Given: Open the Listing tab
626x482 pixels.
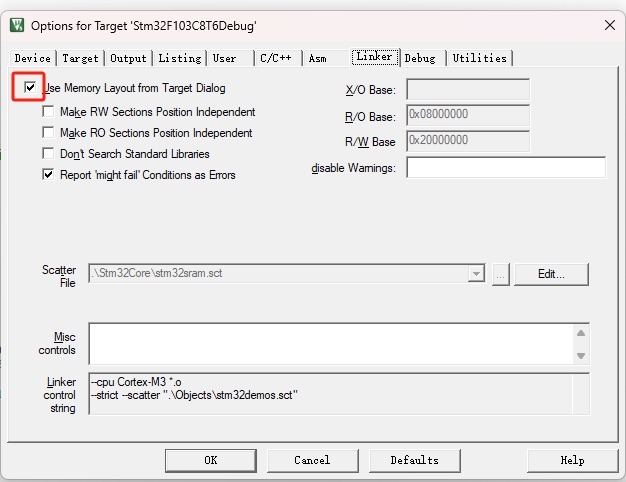Looking at the screenshot, I should pyautogui.click(x=180, y=58).
